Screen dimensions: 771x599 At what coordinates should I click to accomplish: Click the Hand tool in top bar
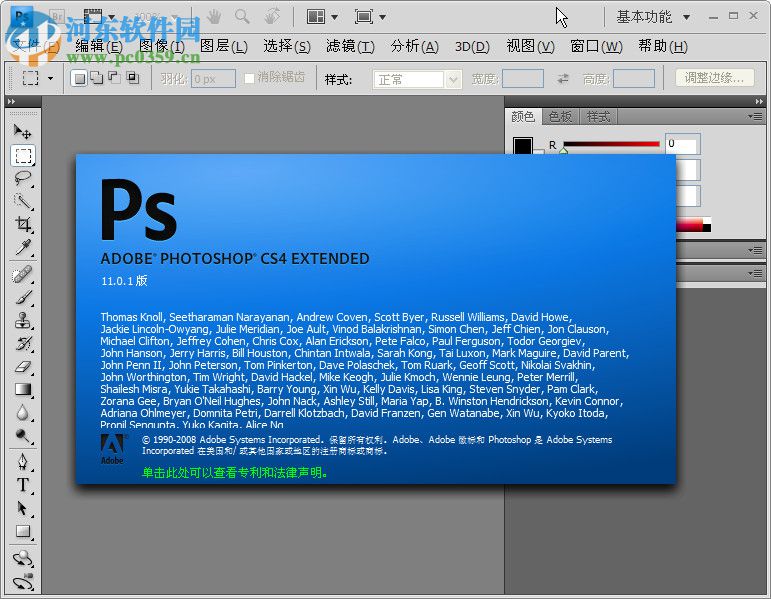tap(214, 17)
